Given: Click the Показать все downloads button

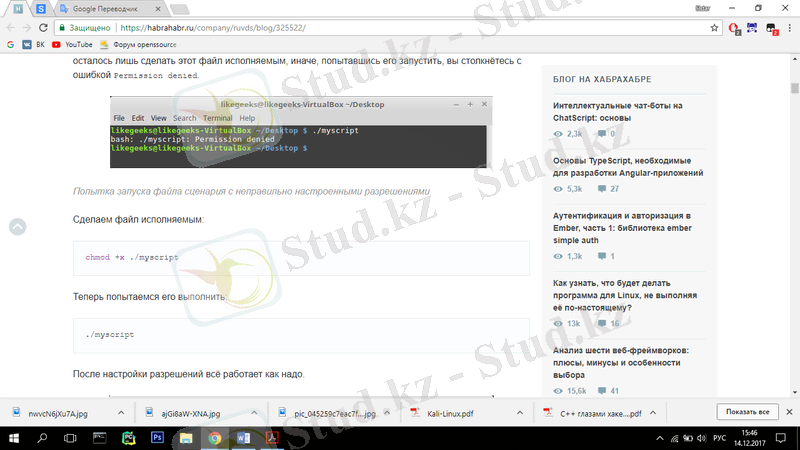Looking at the screenshot, I should click(x=747, y=412).
